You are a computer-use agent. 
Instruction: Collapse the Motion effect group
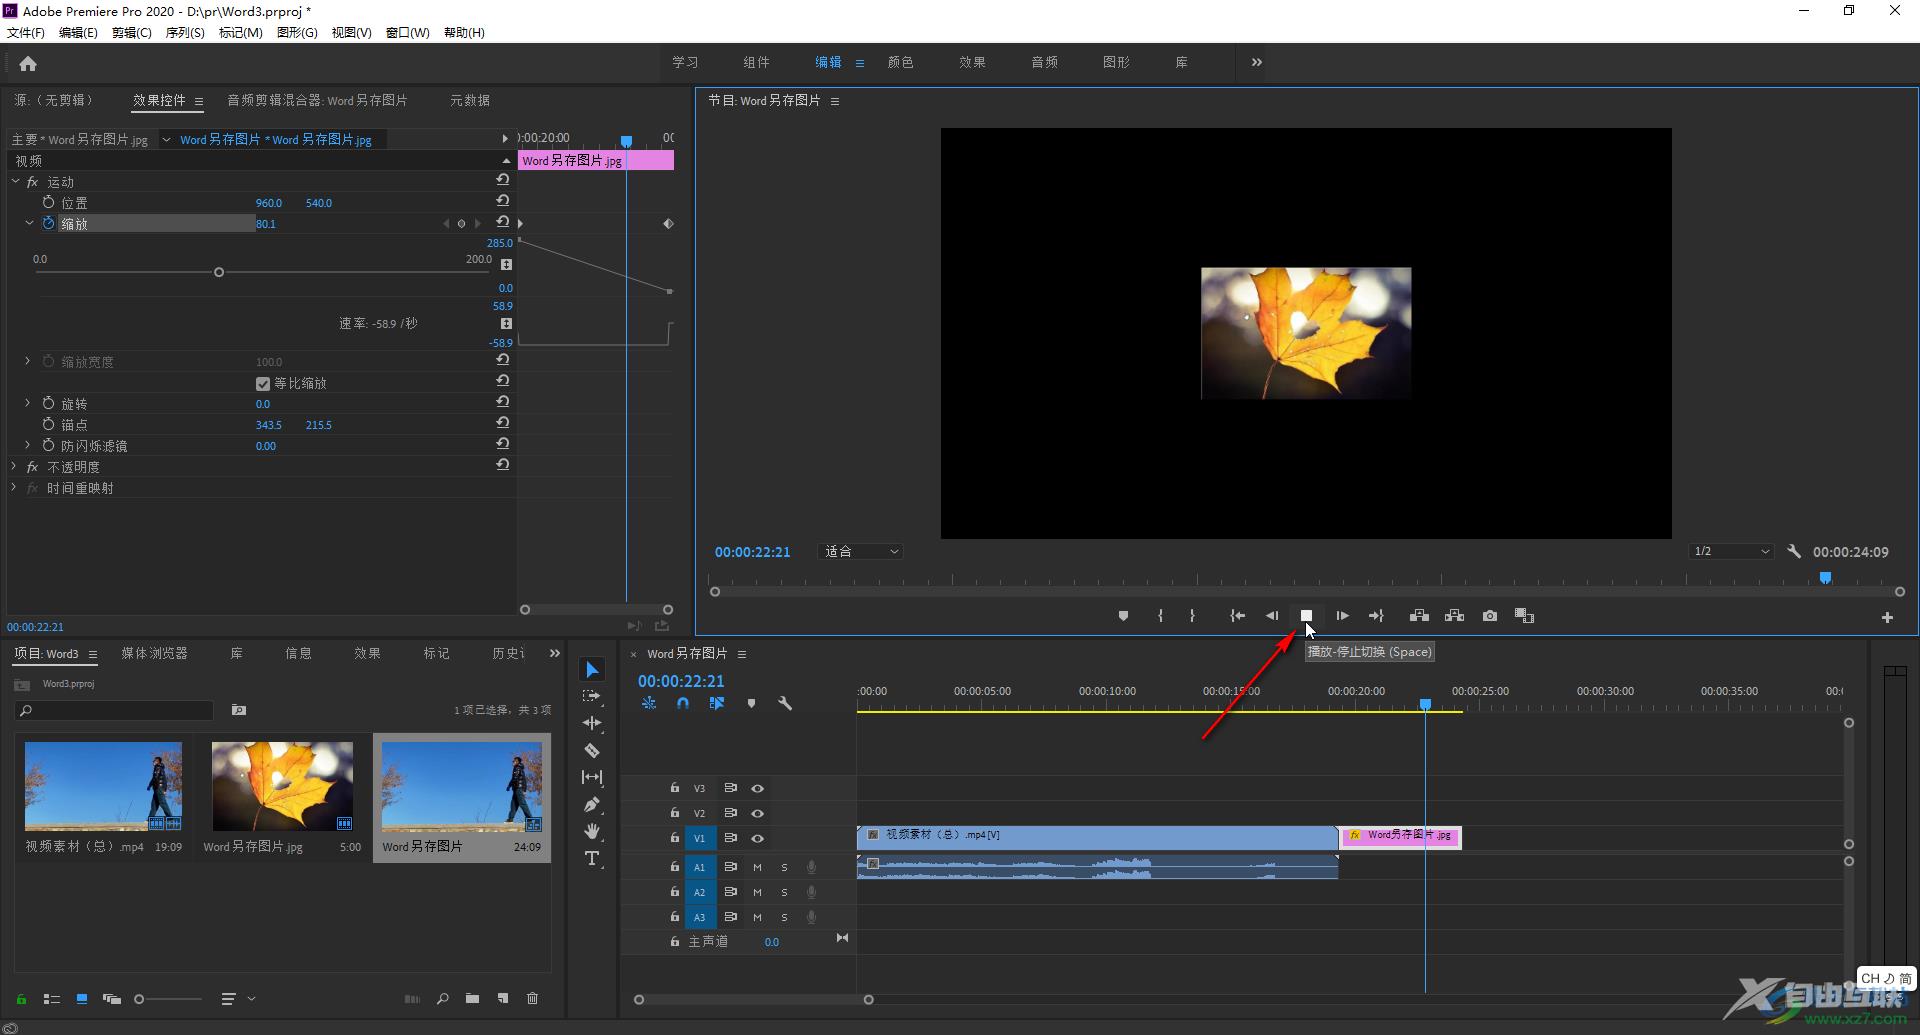click(15, 182)
